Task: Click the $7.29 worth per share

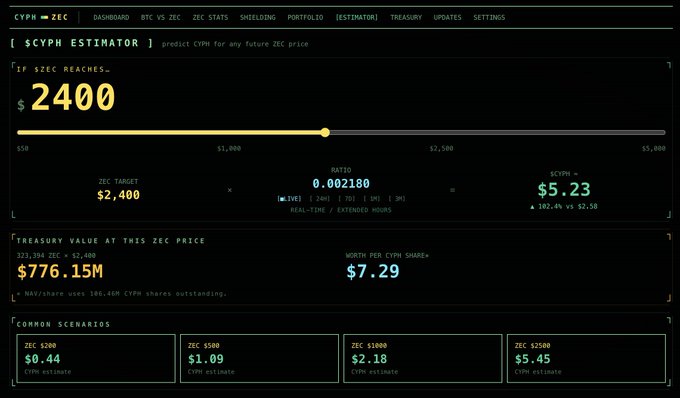Action: coord(373,271)
